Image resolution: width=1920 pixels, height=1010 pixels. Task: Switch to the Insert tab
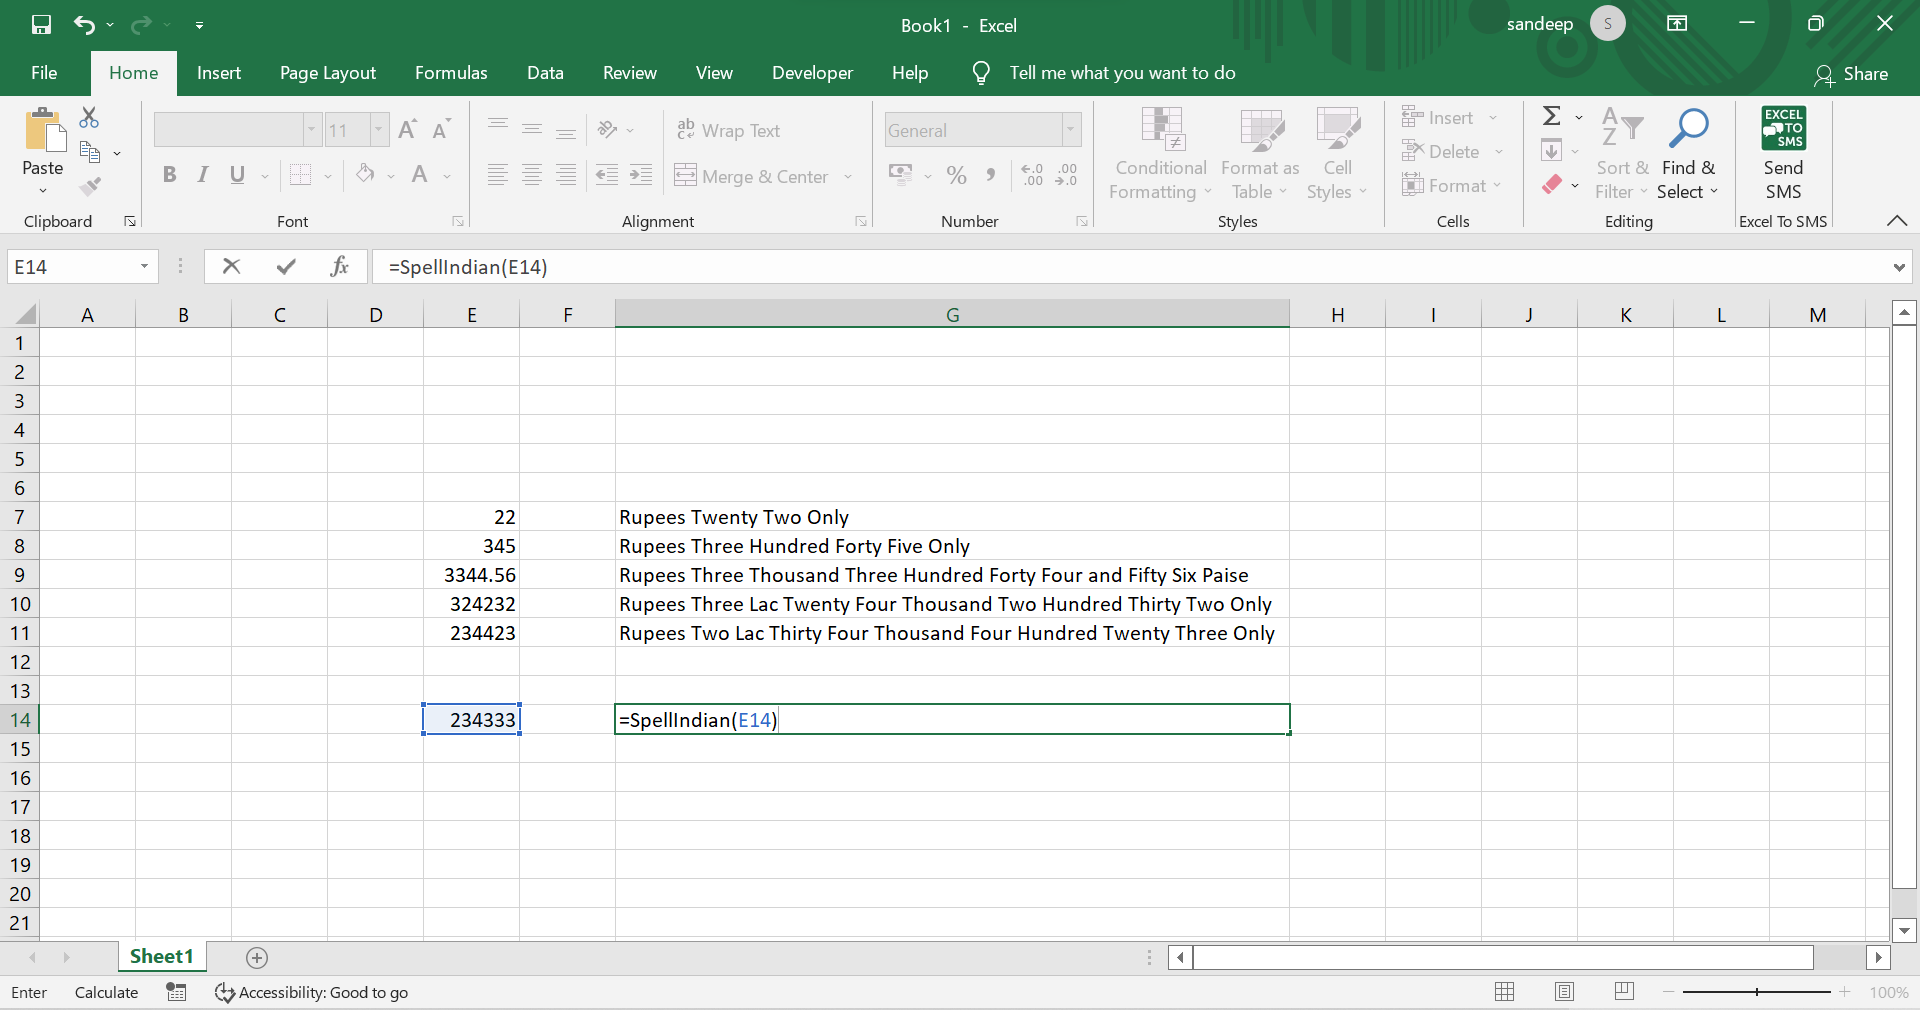[x=219, y=73]
